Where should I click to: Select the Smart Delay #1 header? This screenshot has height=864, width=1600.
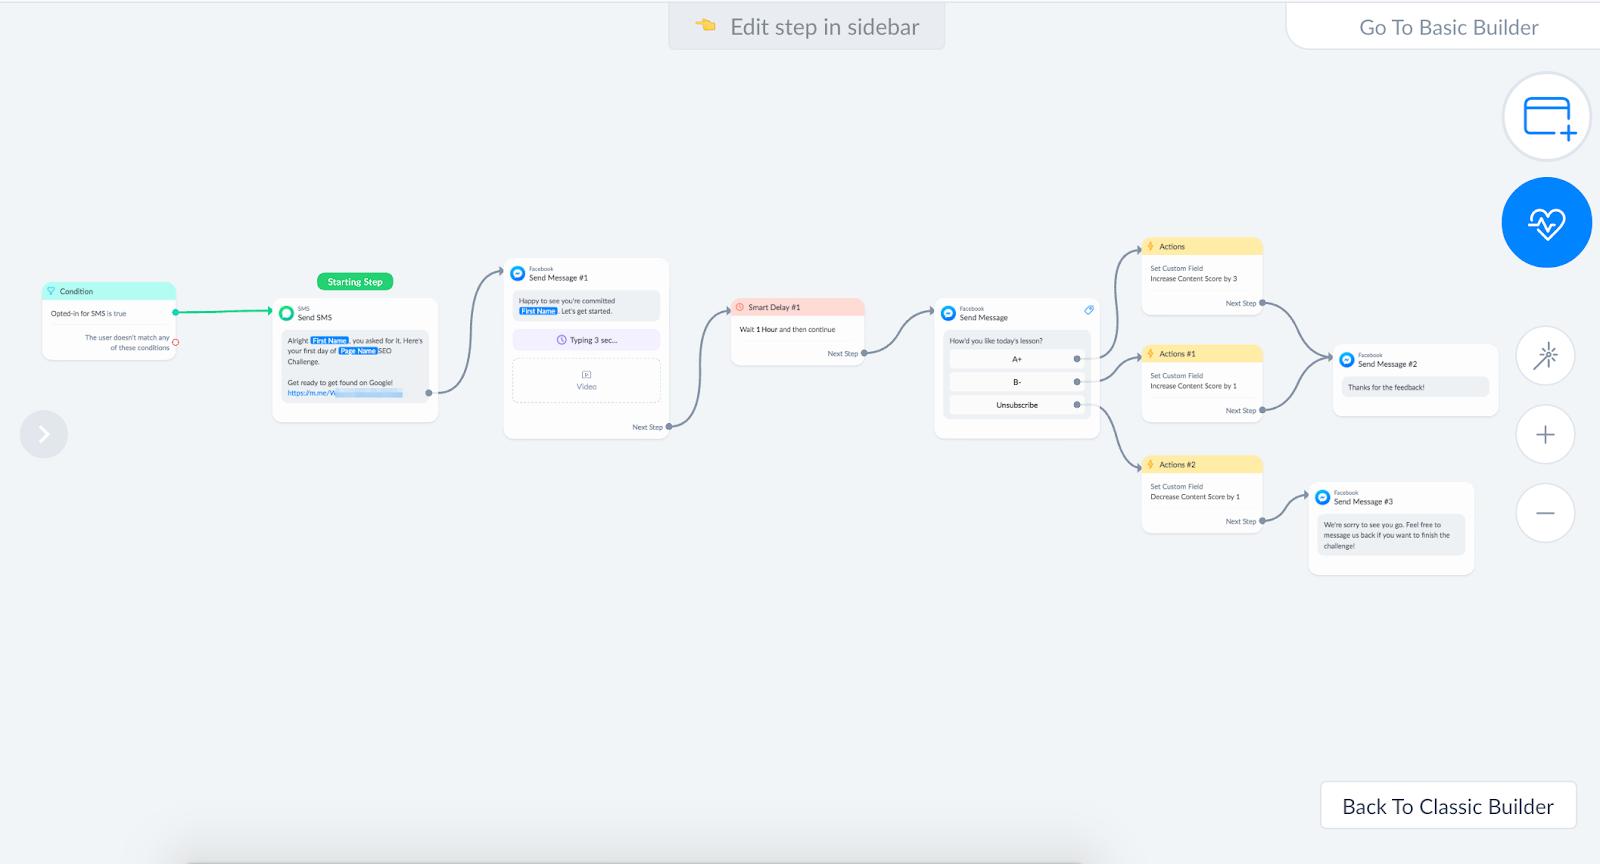click(797, 307)
